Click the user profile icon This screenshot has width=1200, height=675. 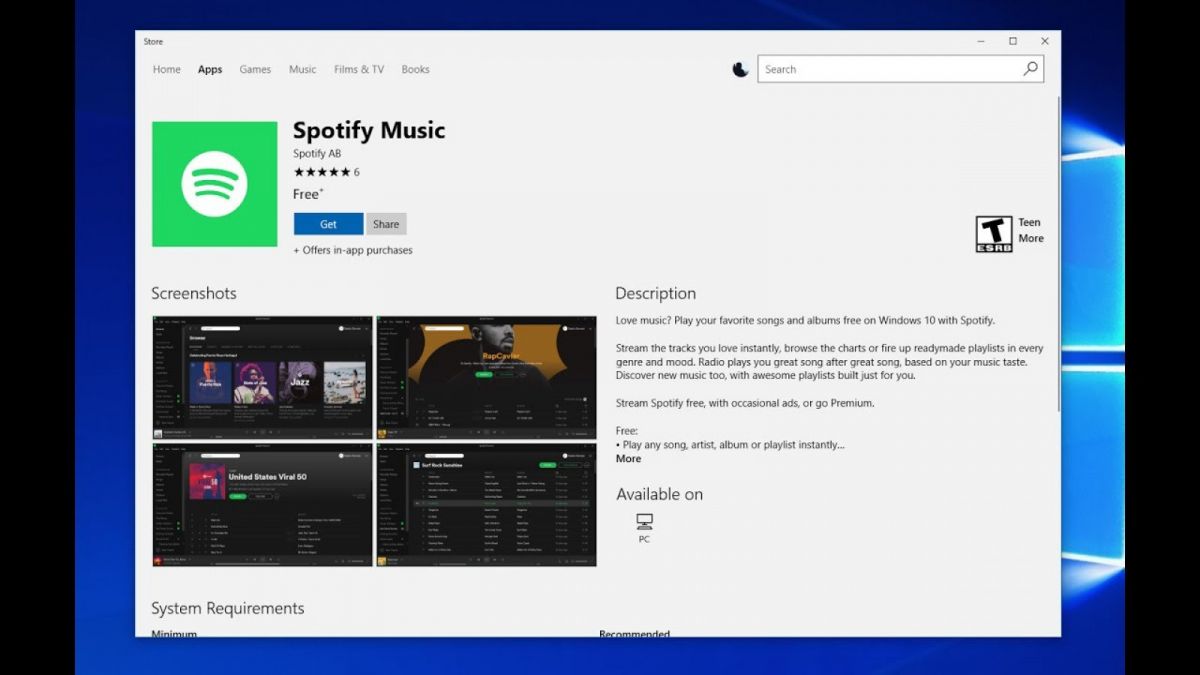pos(740,69)
